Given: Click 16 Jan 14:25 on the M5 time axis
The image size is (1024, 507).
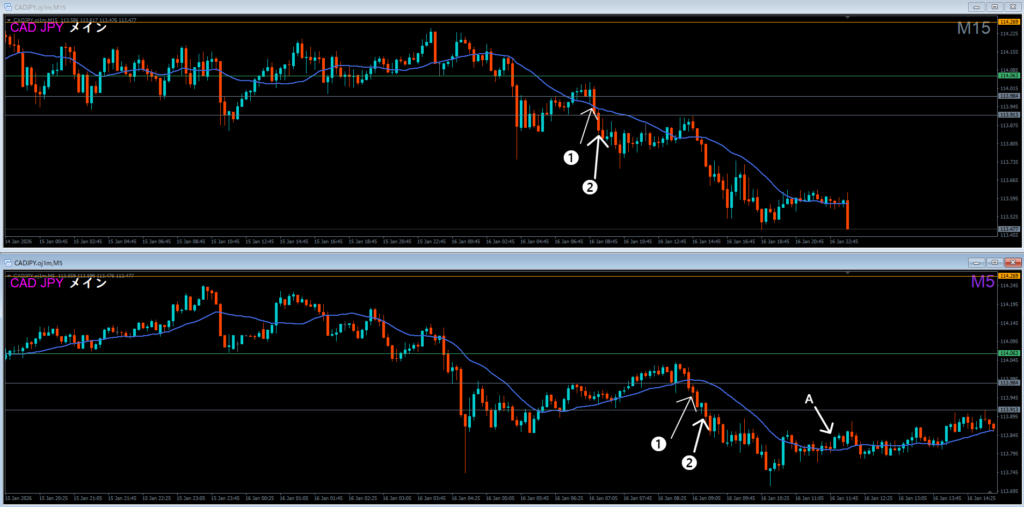Looking at the screenshot, I should click(x=984, y=497).
